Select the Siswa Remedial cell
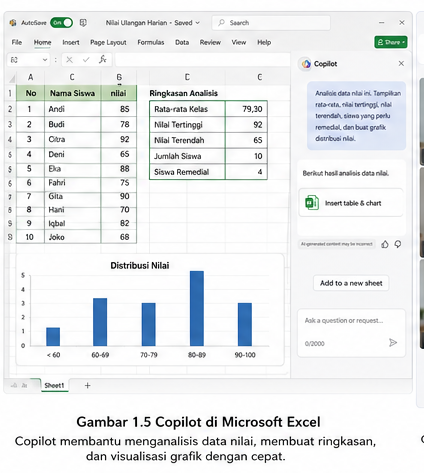 pyautogui.click(x=187, y=172)
